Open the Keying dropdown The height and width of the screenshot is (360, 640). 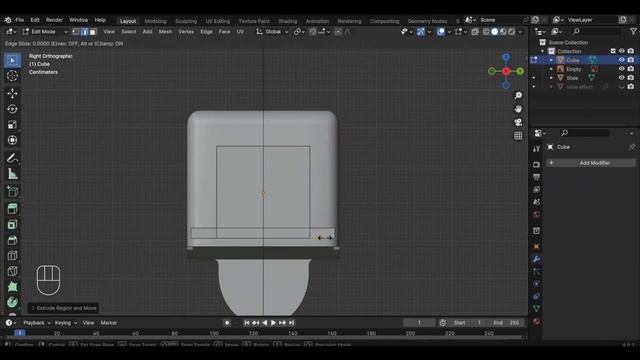coord(65,323)
